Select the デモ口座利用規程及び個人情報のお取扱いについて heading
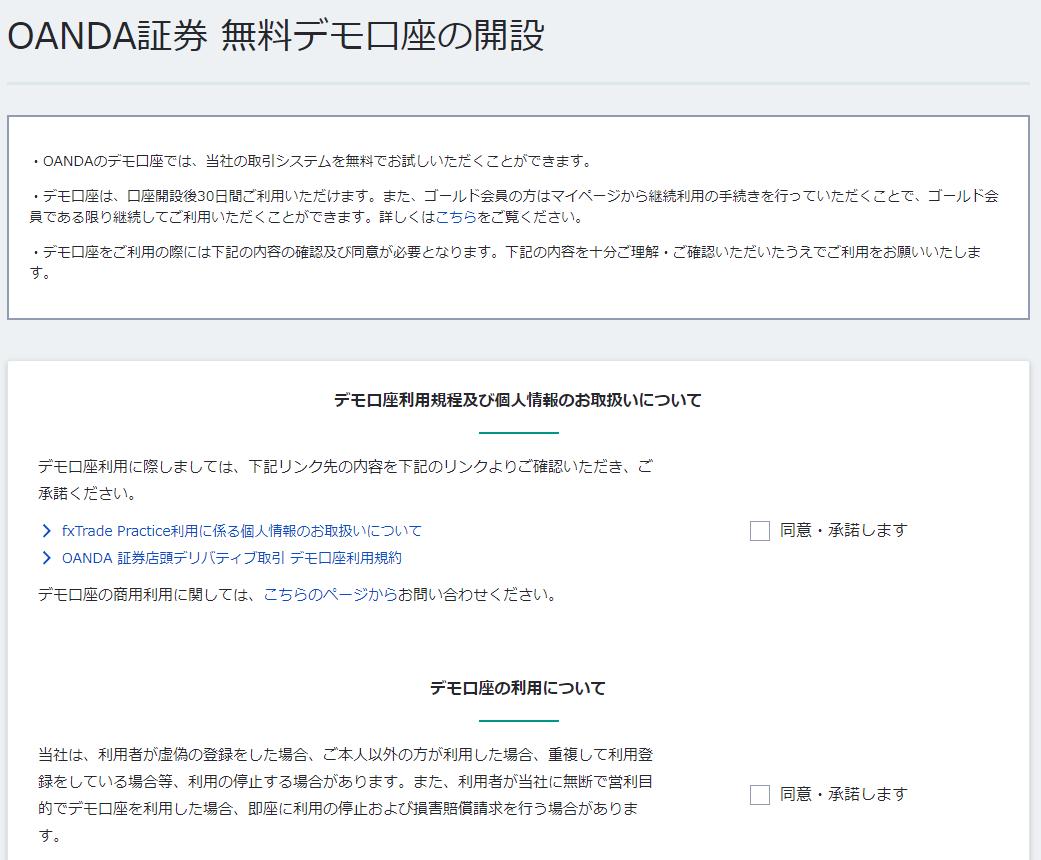Screen dimensions: 1041x860 tap(518, 398)
